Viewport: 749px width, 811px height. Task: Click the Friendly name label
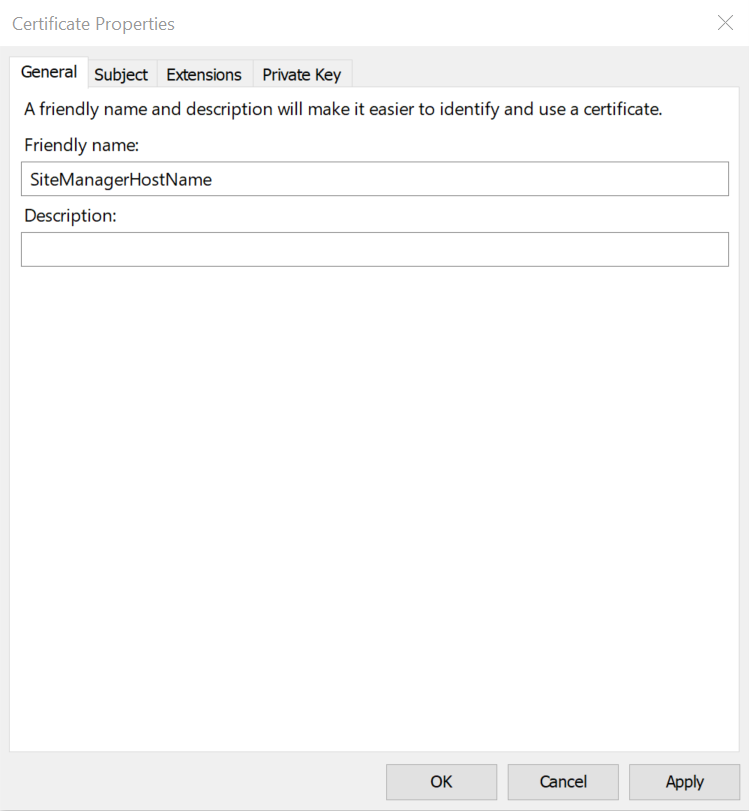coord(81,145)
